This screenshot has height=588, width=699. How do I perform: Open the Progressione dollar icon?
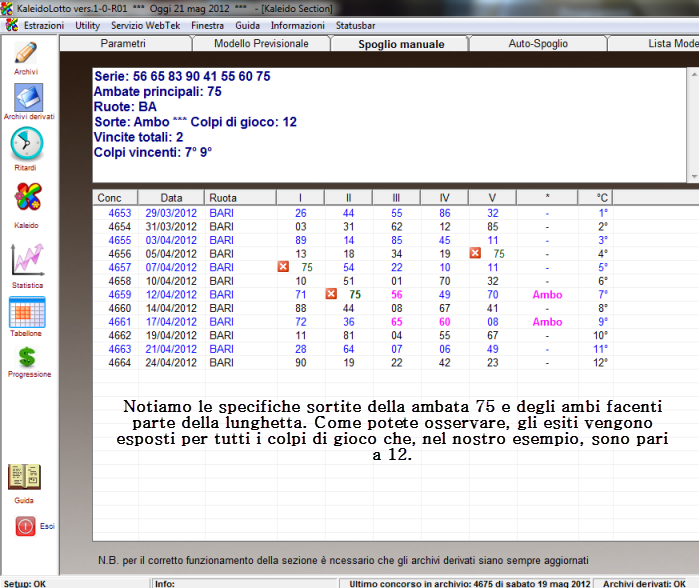point(27,357)
